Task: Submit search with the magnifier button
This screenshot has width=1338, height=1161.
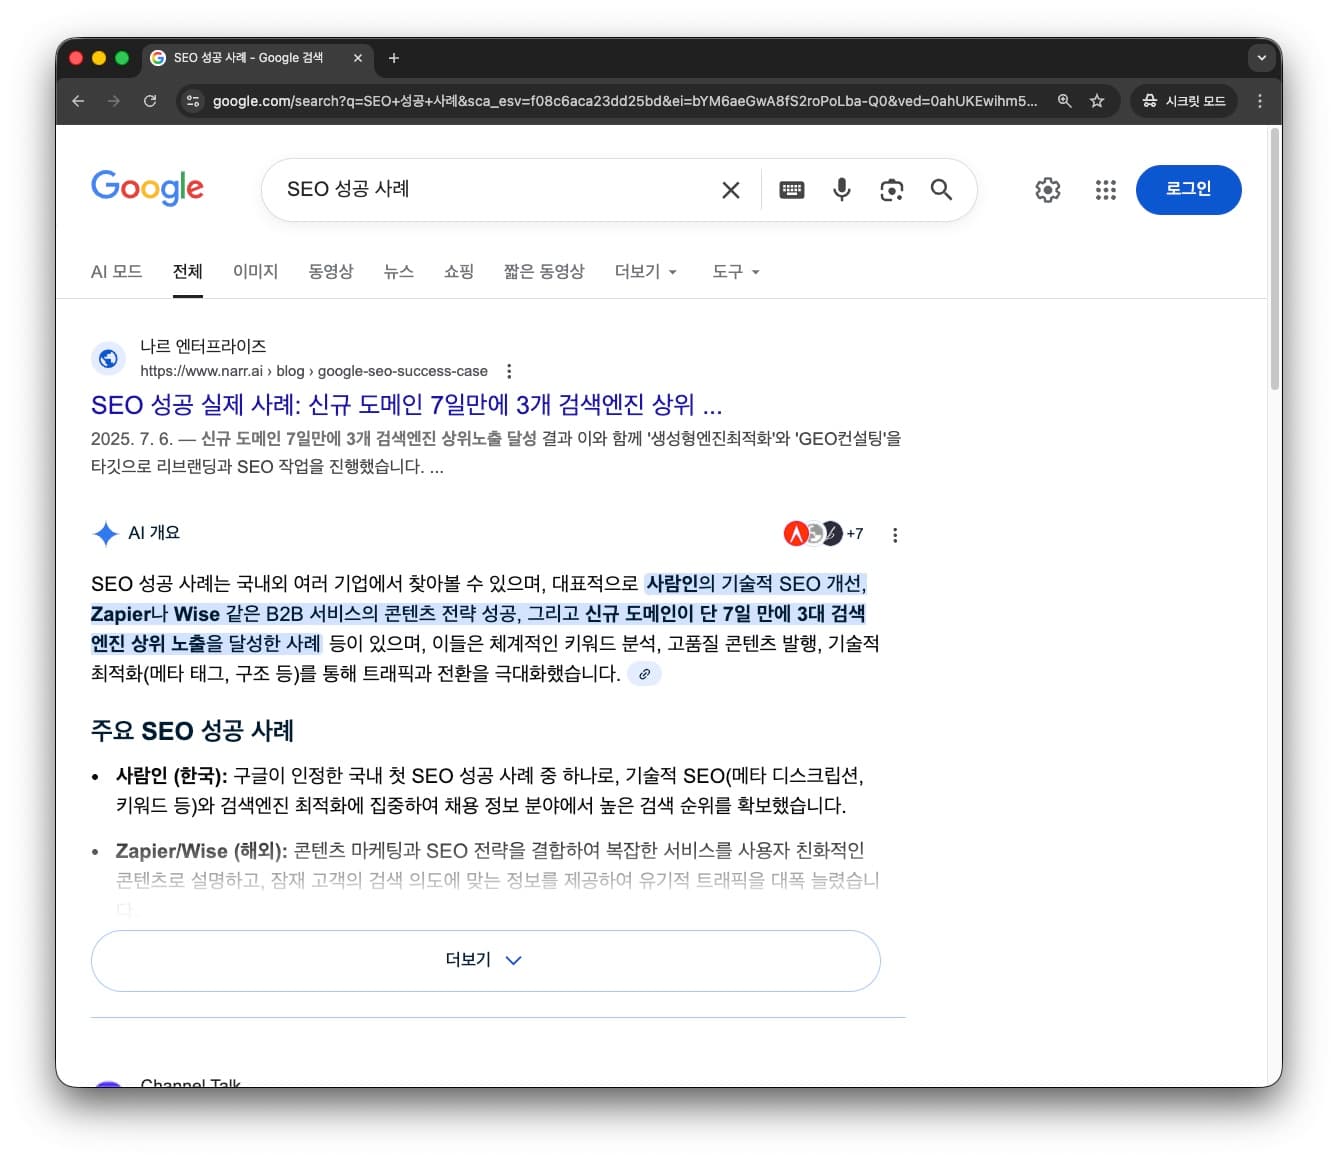Action: (941, 190)
